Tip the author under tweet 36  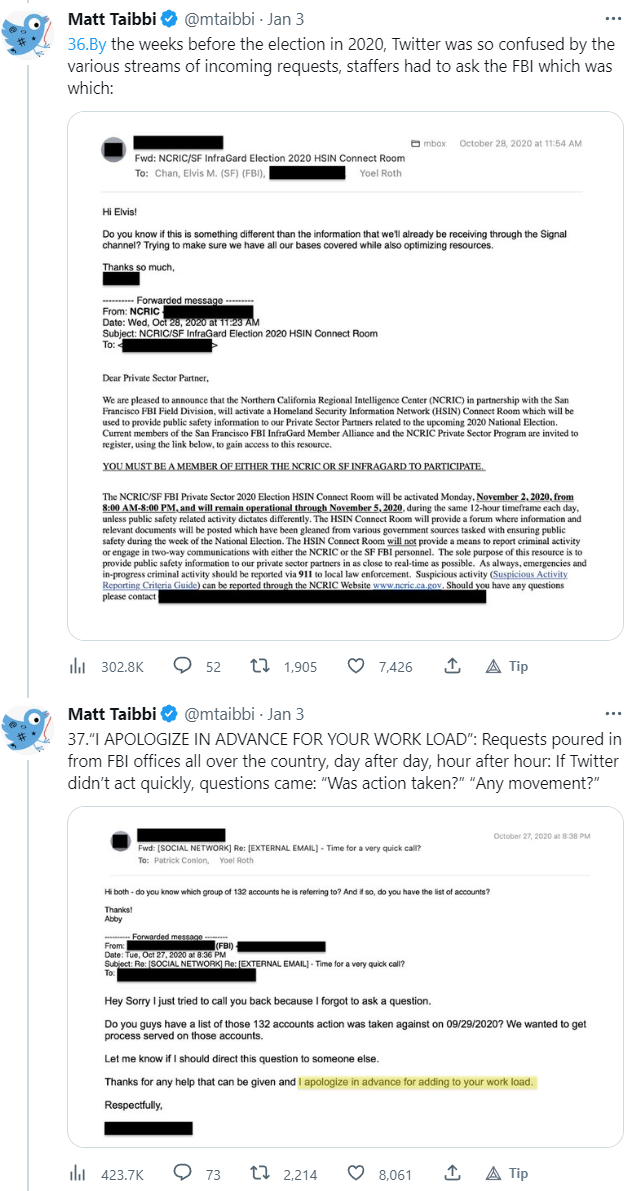(507, 666)
